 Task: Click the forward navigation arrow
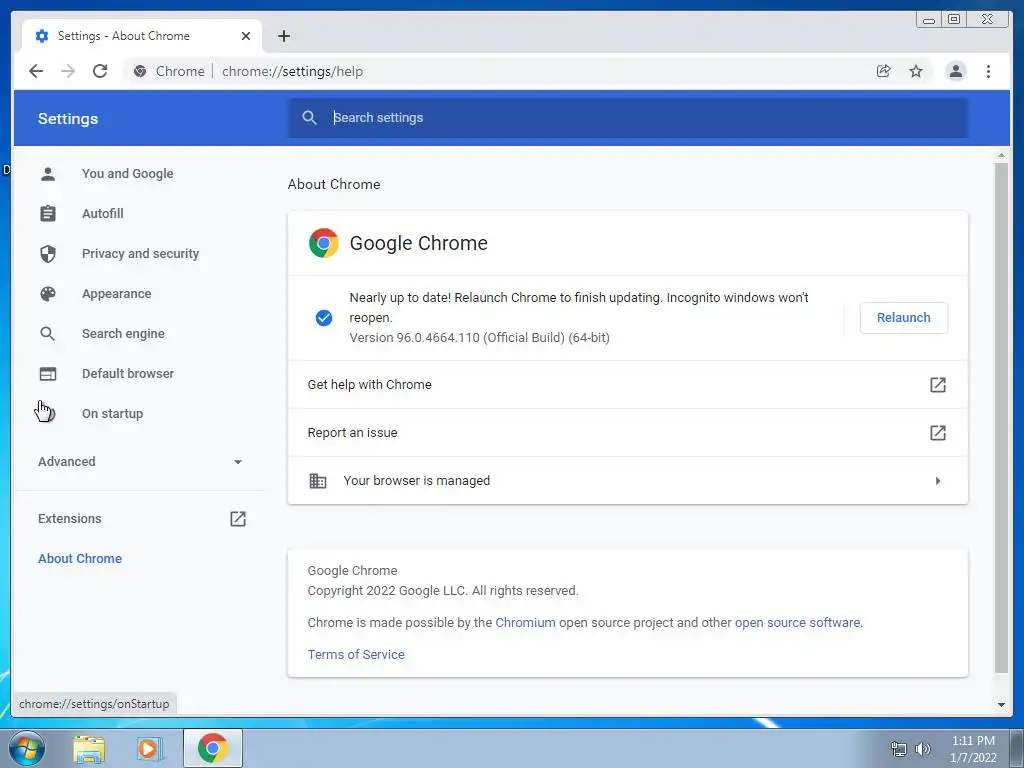point(68,71)
